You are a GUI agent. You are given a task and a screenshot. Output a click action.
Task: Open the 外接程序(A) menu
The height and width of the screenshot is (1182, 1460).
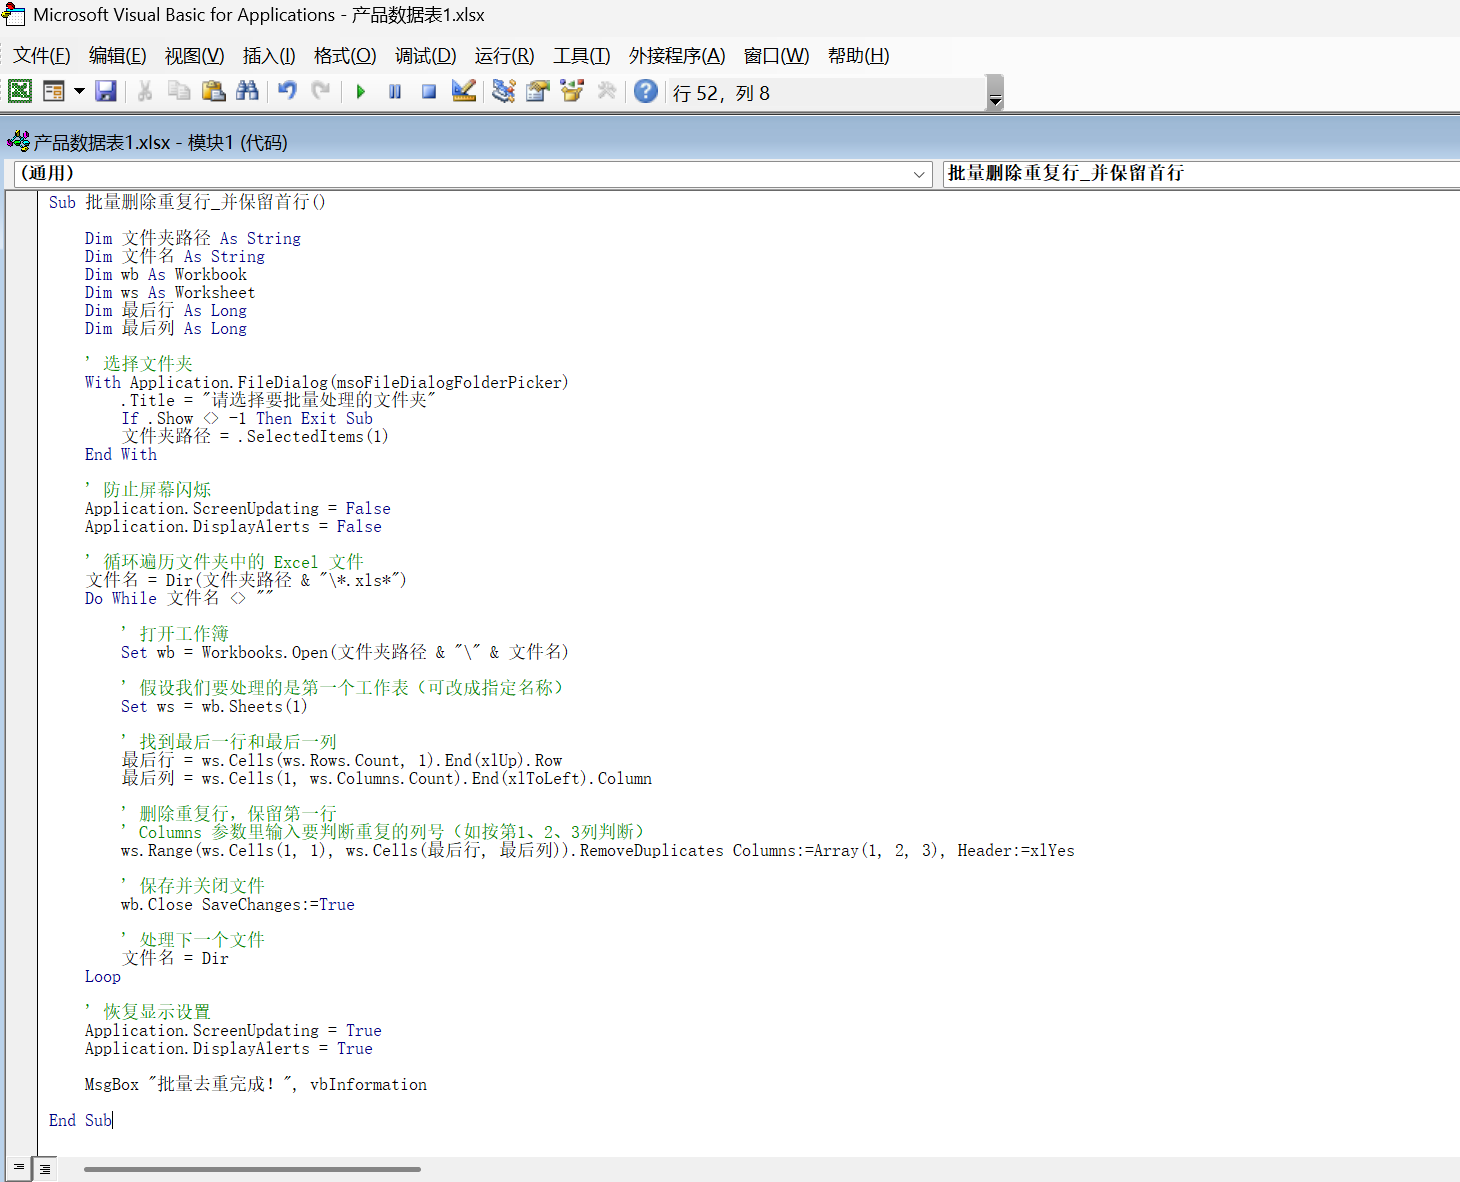677,56
